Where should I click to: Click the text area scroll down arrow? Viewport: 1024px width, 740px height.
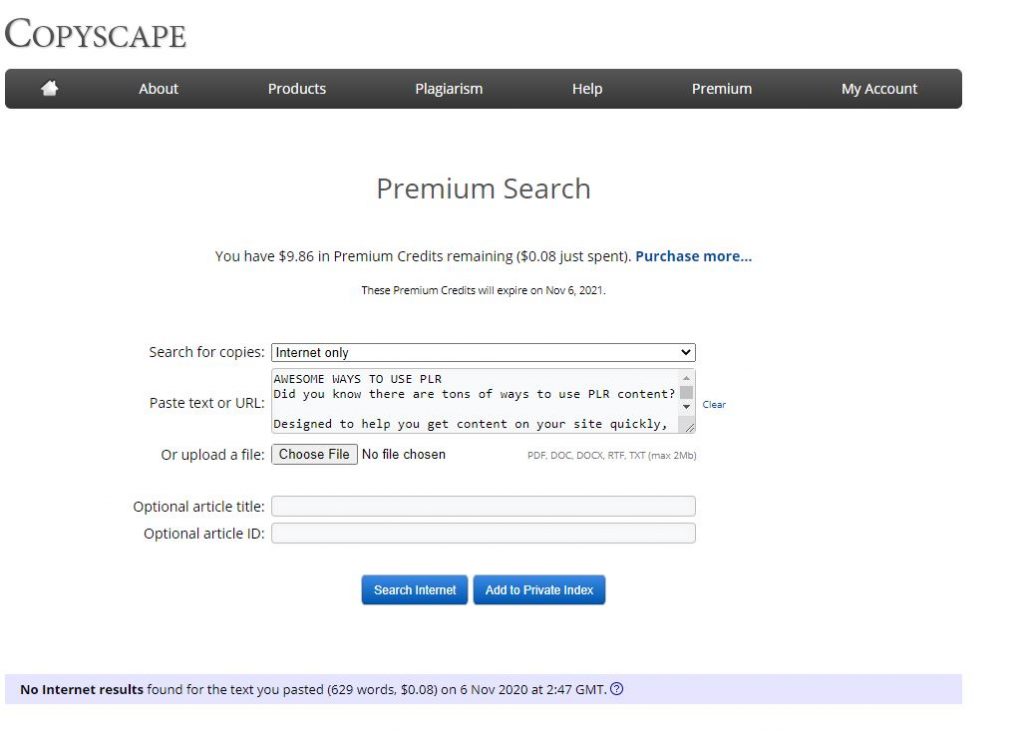click(686, 406)
